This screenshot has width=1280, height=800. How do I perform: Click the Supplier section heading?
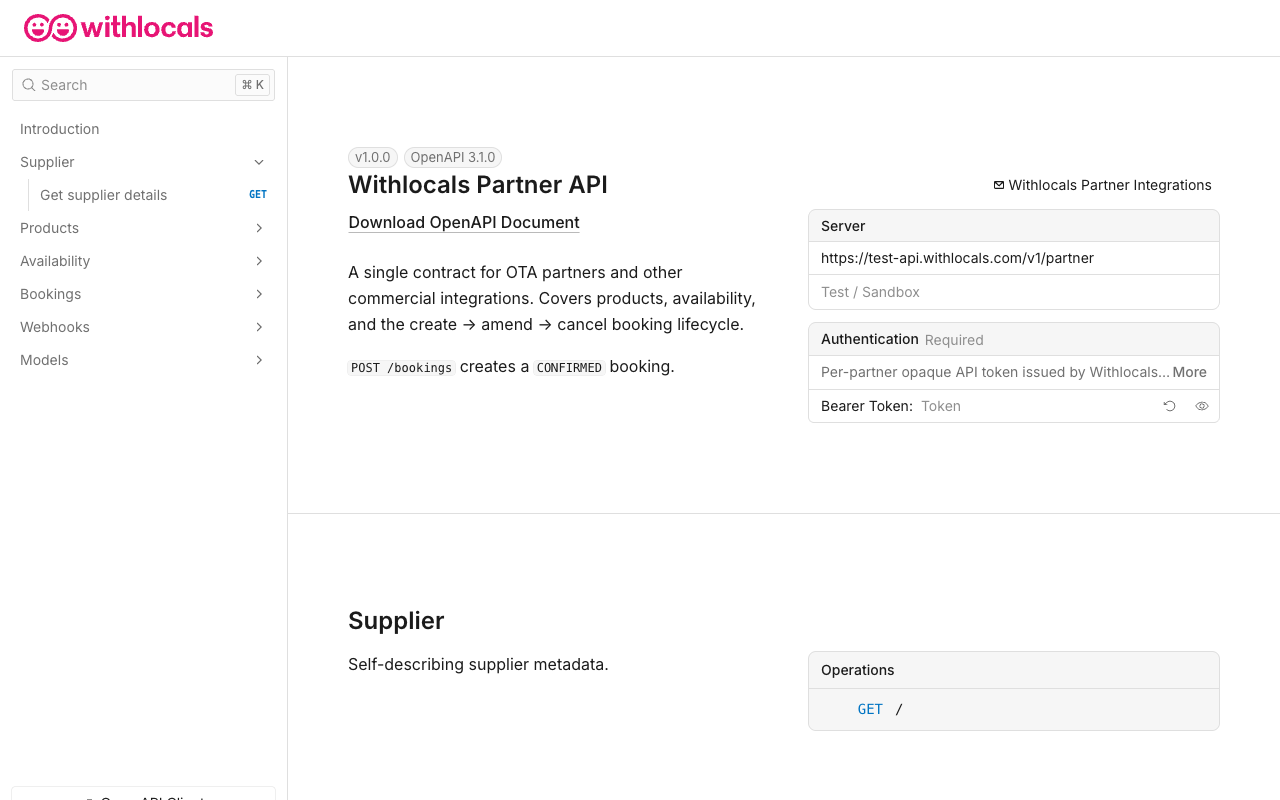pos(396,620)
